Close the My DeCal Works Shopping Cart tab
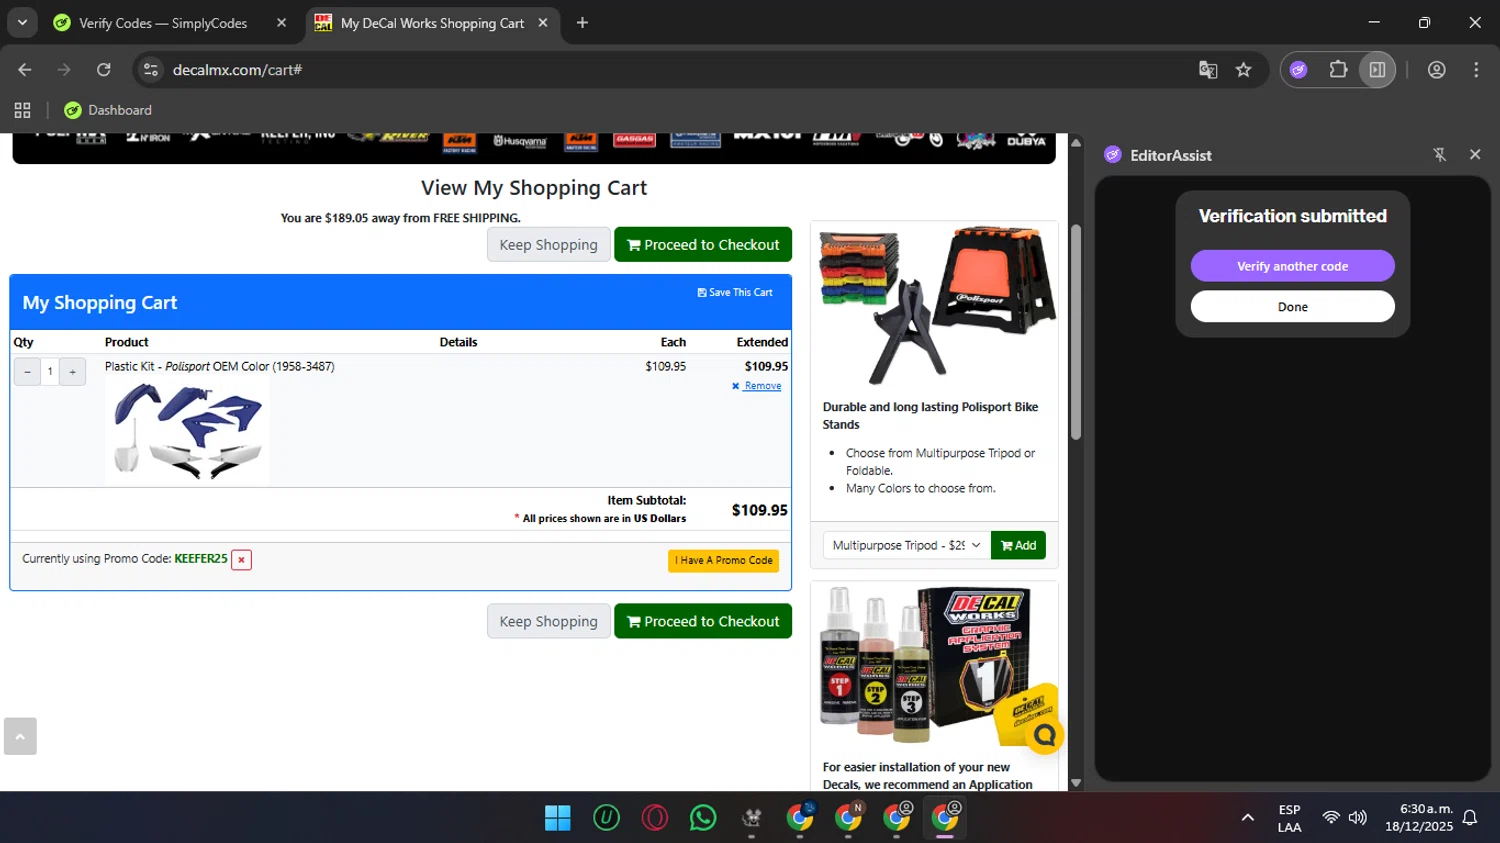Screen dimensions: 1500x843 pyautogui.click(x=543, y=22)
